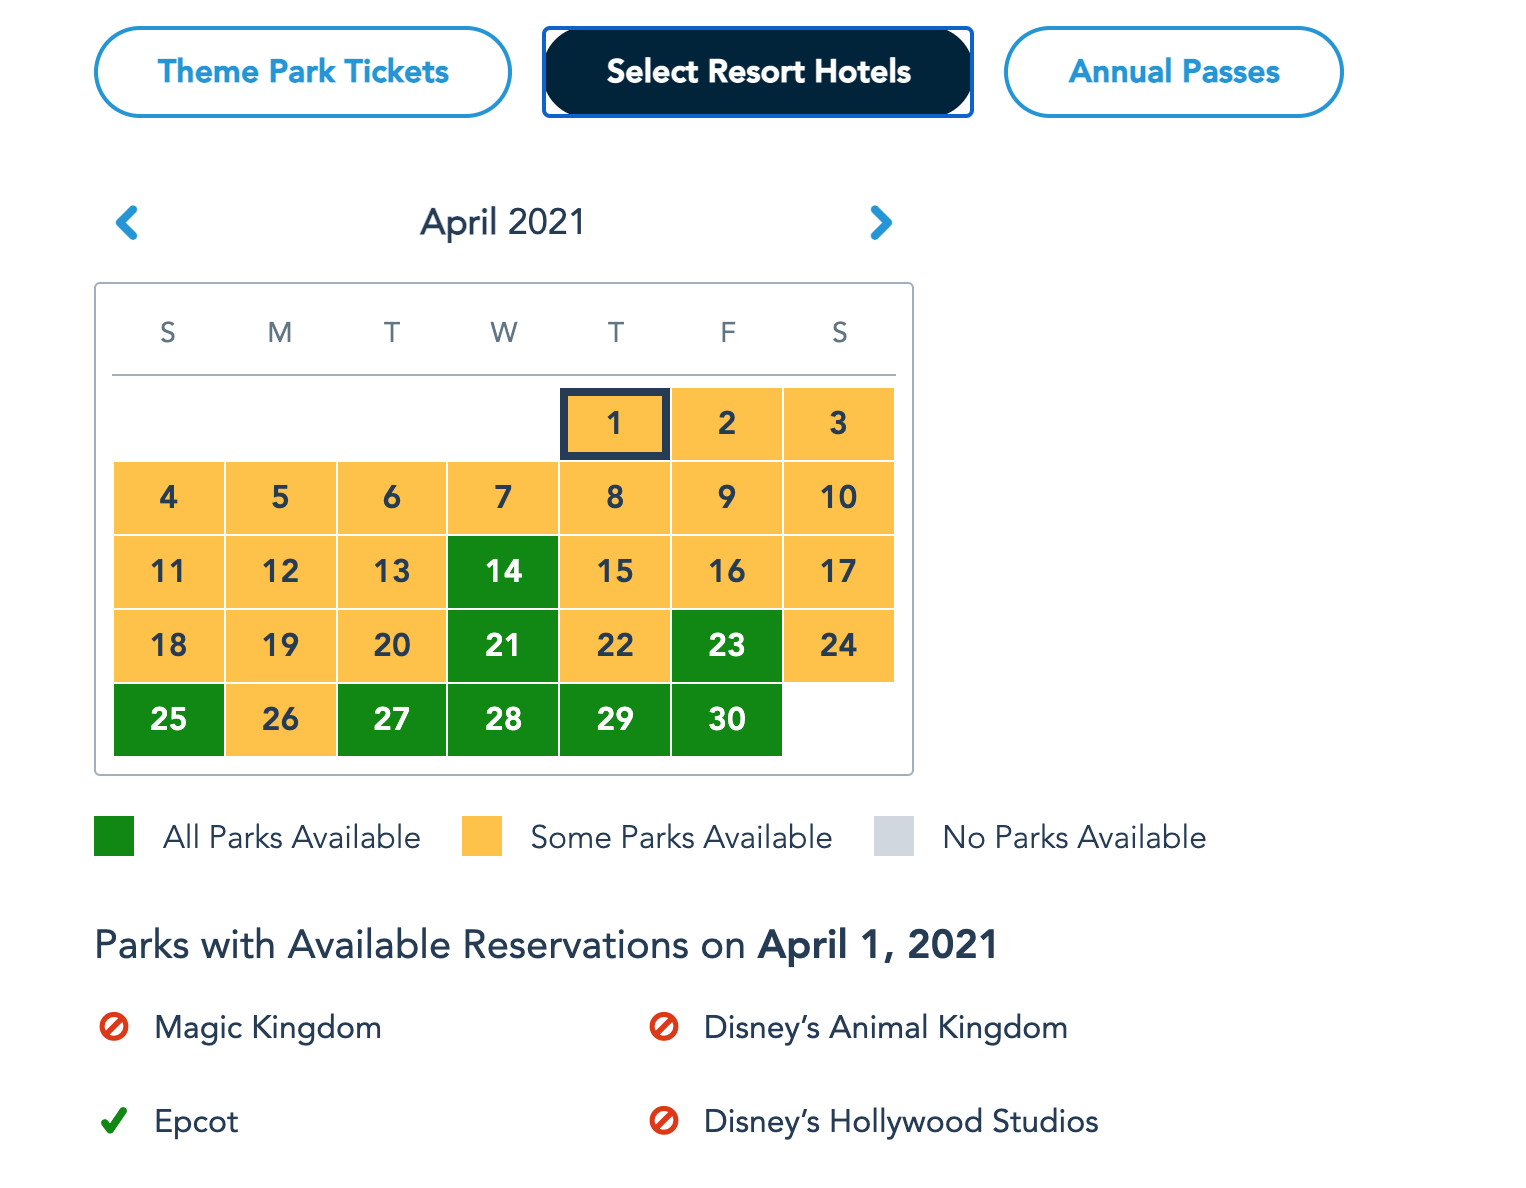
Task: Click yellow Some Parks Available legend swatch
Action: click(x=482, y=837)
